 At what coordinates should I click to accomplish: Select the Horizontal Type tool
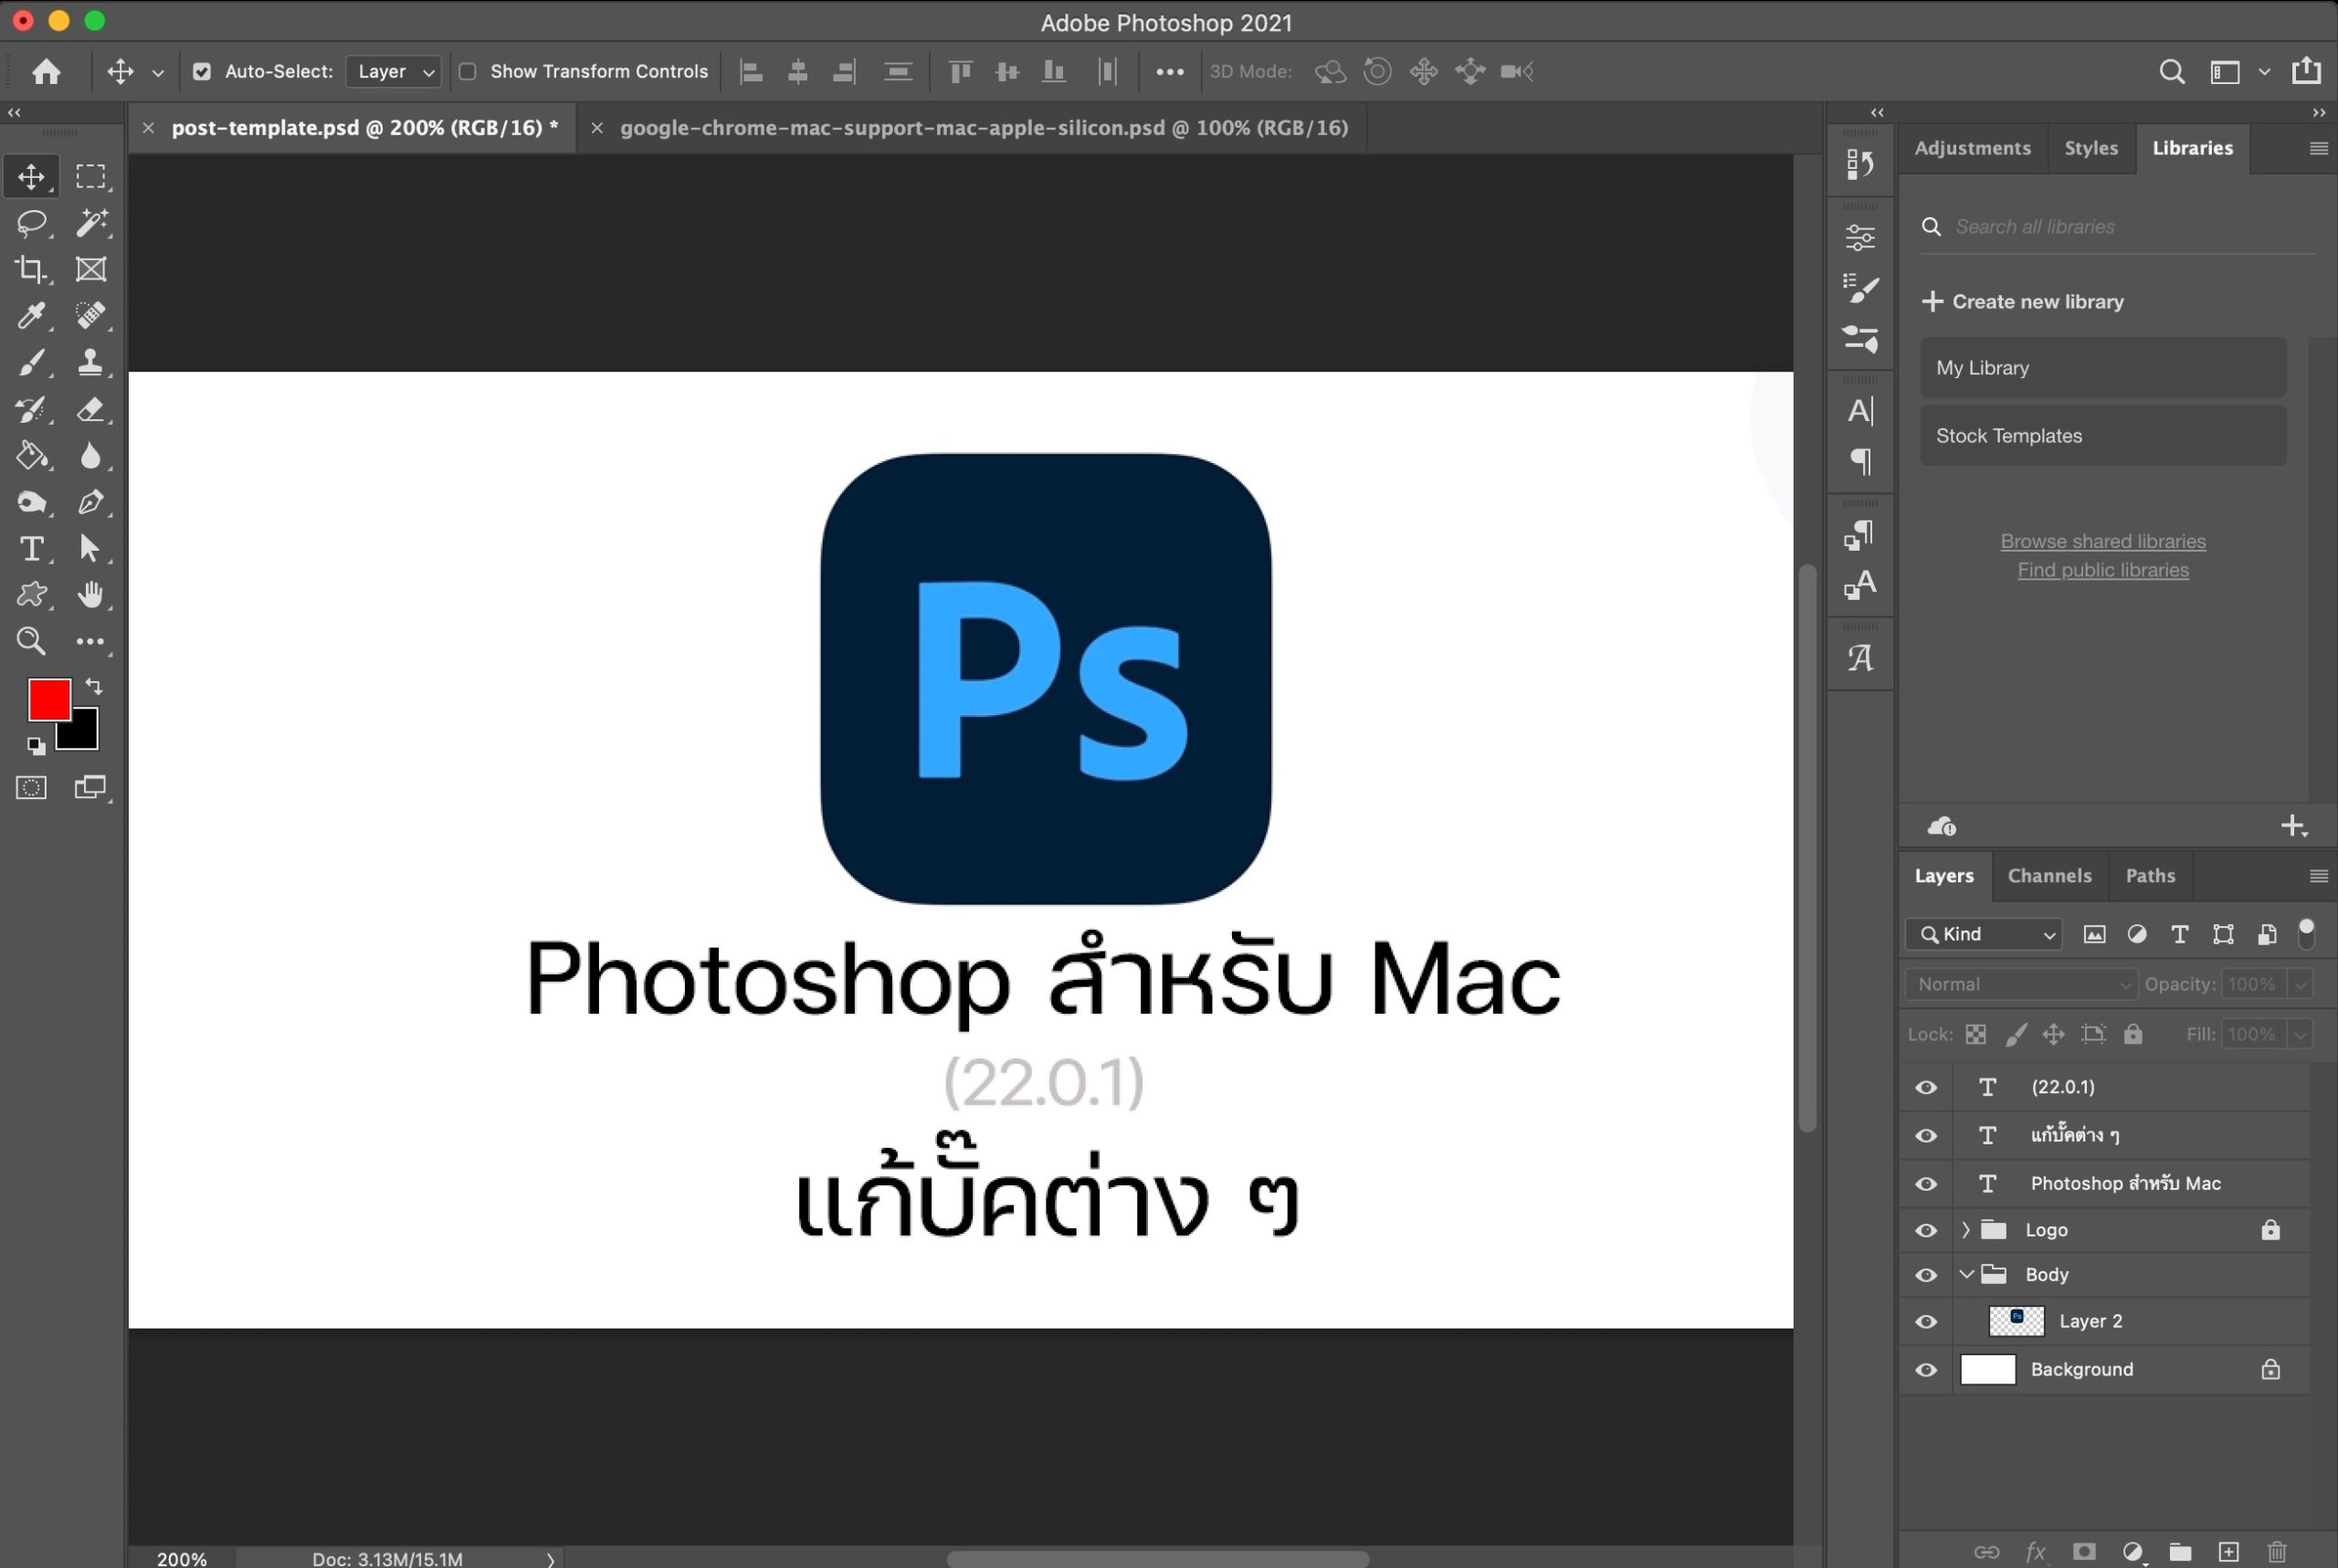pos(31,549)
